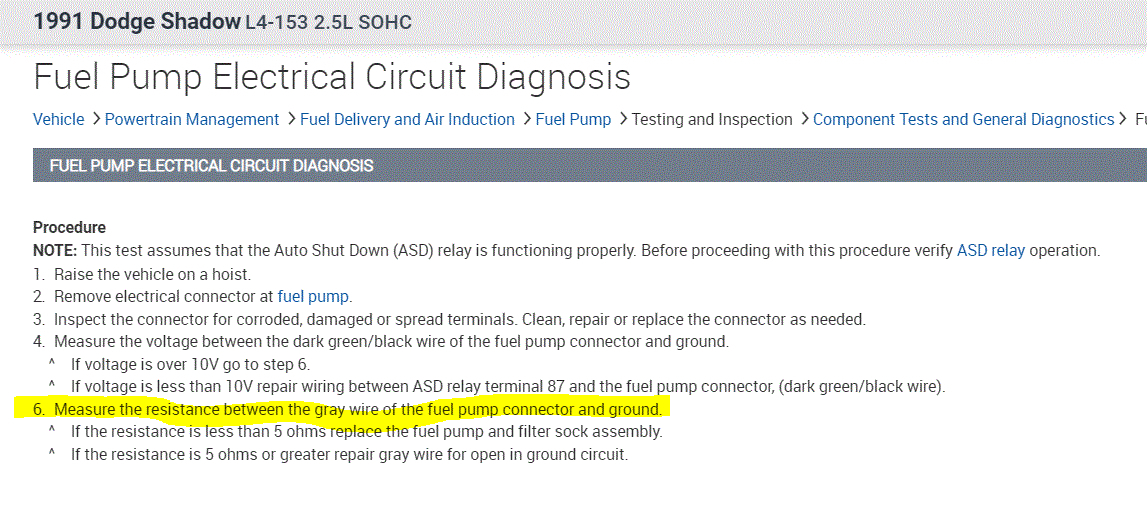This screenshot has height=530, width=1147.
Task: Click the chevron before Testing and Inspection
Action: coord(622,119)
